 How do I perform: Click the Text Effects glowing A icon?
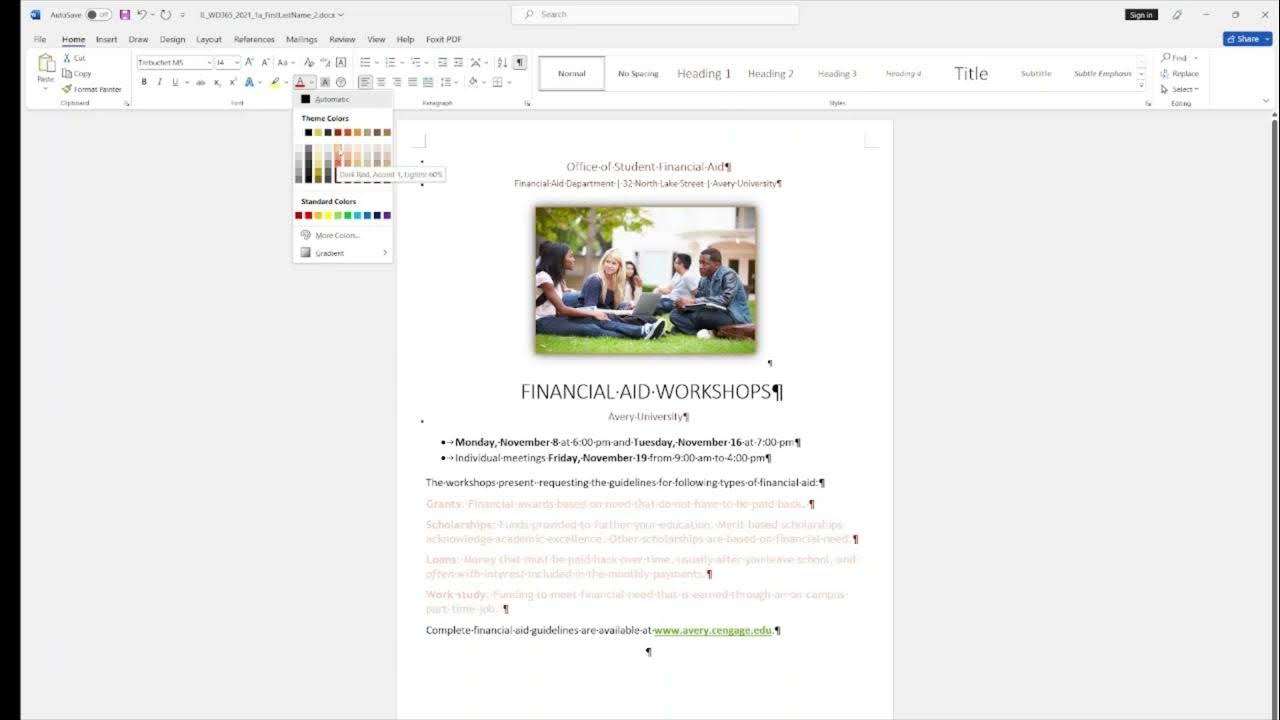pyautogui.click(x=249, y=82)
